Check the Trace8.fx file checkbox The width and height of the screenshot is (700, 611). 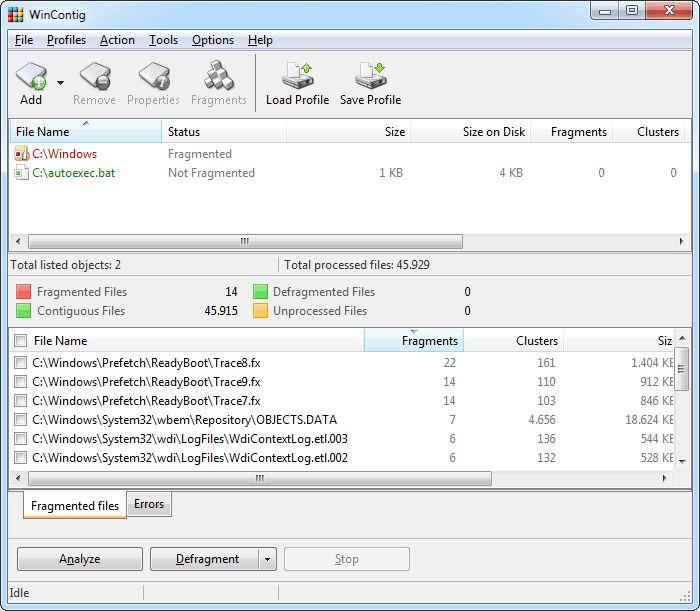[x=21, y=362]
